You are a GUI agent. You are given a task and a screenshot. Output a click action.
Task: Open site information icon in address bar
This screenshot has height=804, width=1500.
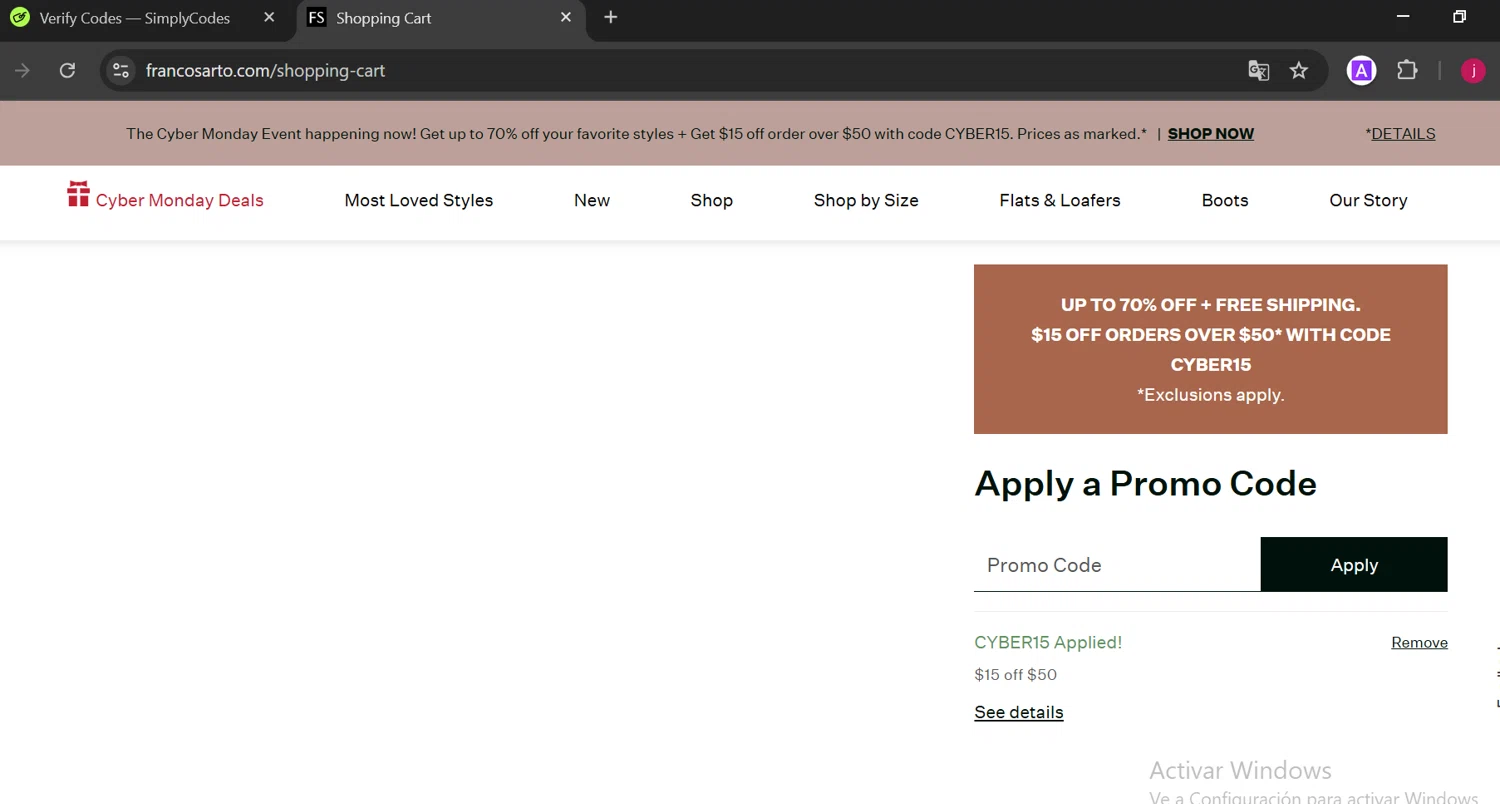point(121,70)
